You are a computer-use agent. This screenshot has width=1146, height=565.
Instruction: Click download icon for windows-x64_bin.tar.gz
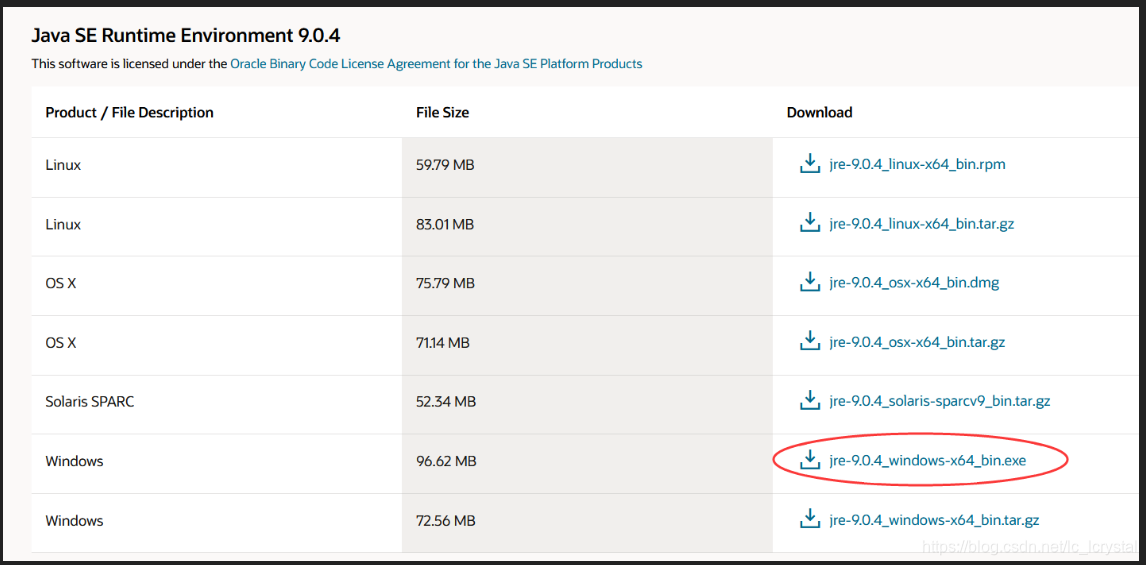coord(809,520)
